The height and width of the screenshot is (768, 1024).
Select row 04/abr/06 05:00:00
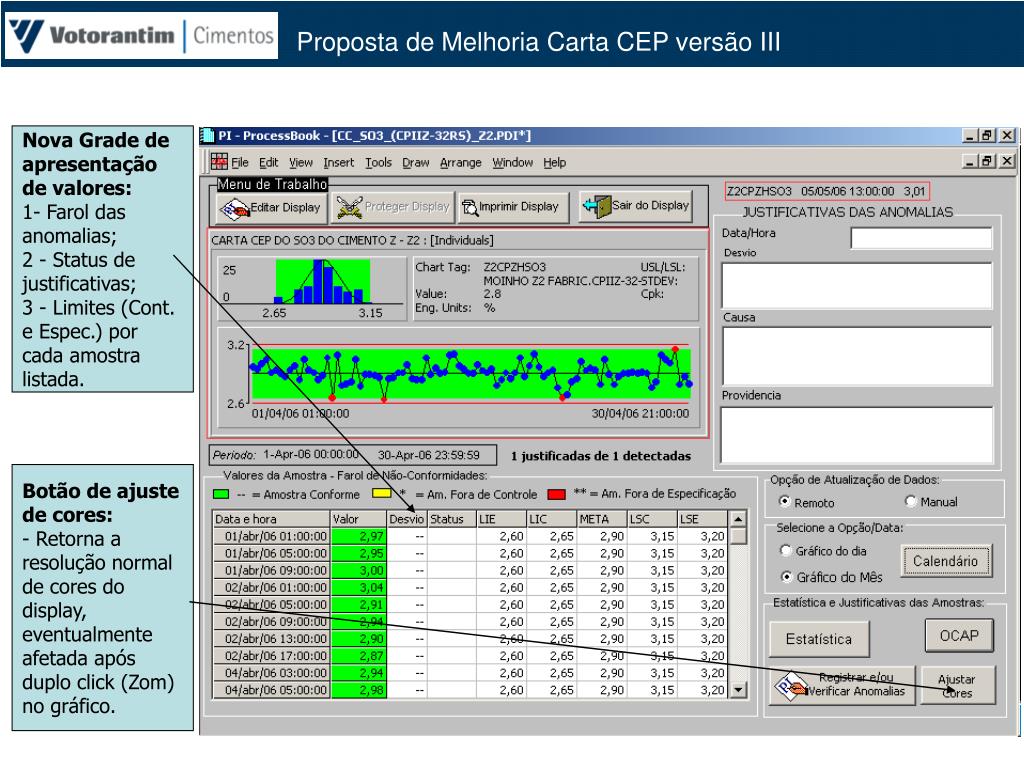(470, 690)
